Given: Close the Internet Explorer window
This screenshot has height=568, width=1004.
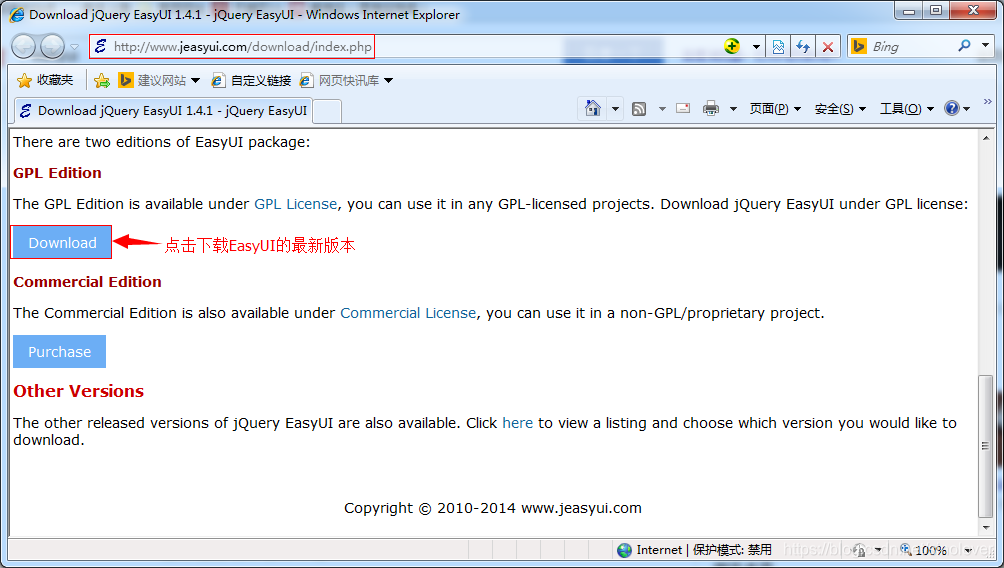Looking at the screenshot, I should (x=973, y=10).
